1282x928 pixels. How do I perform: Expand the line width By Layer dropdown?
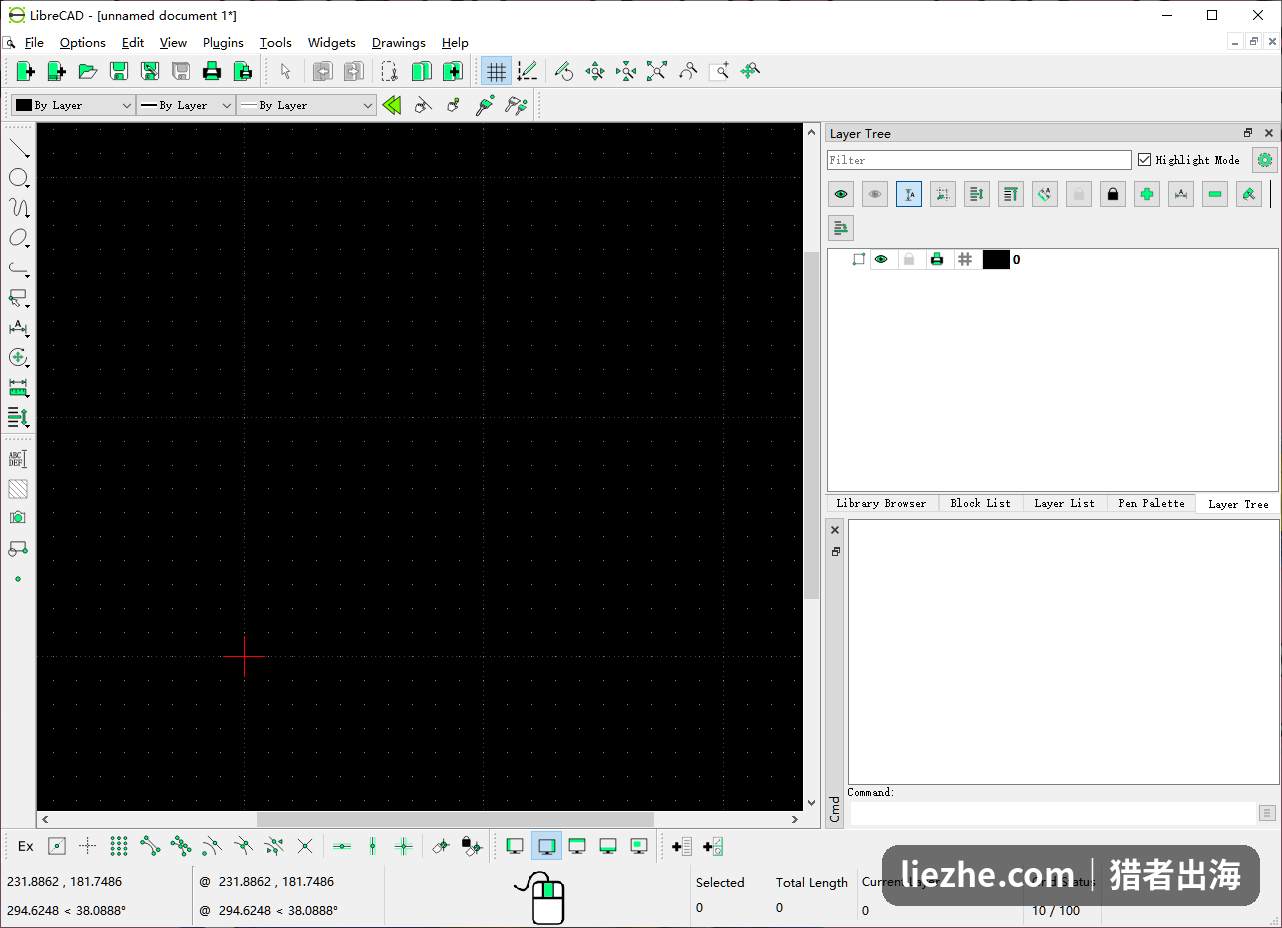point(186,105)
